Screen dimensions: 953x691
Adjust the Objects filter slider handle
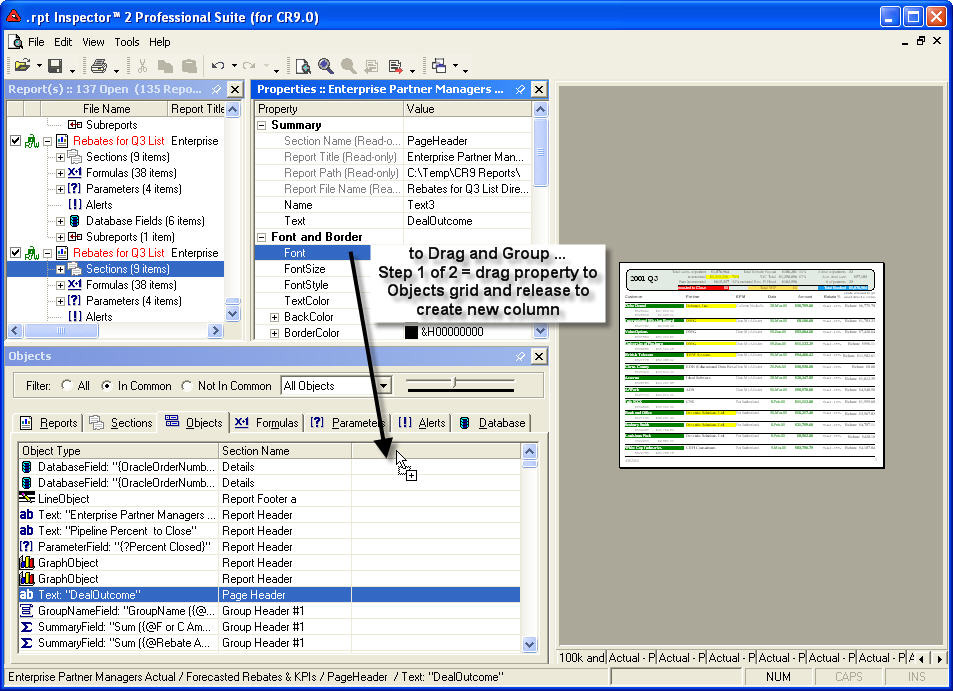pos(455,382)
